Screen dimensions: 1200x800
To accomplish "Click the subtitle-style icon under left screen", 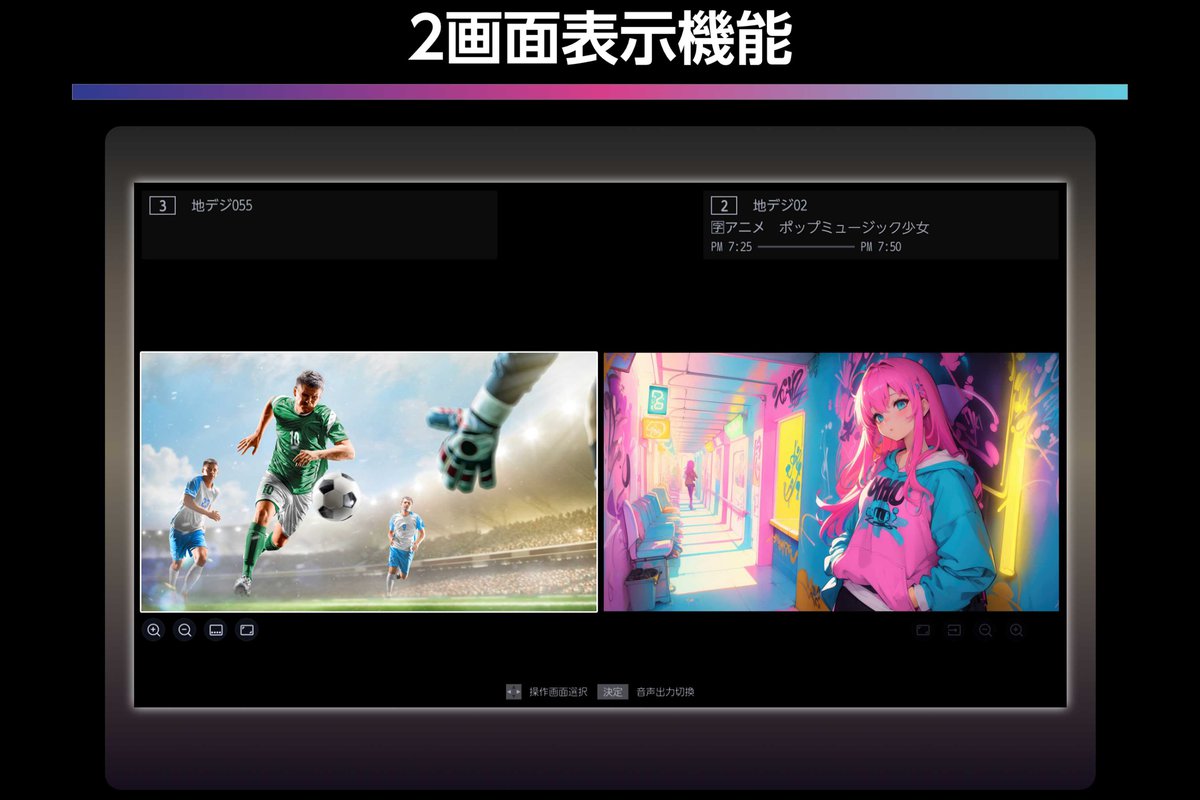I will point(215,631).
